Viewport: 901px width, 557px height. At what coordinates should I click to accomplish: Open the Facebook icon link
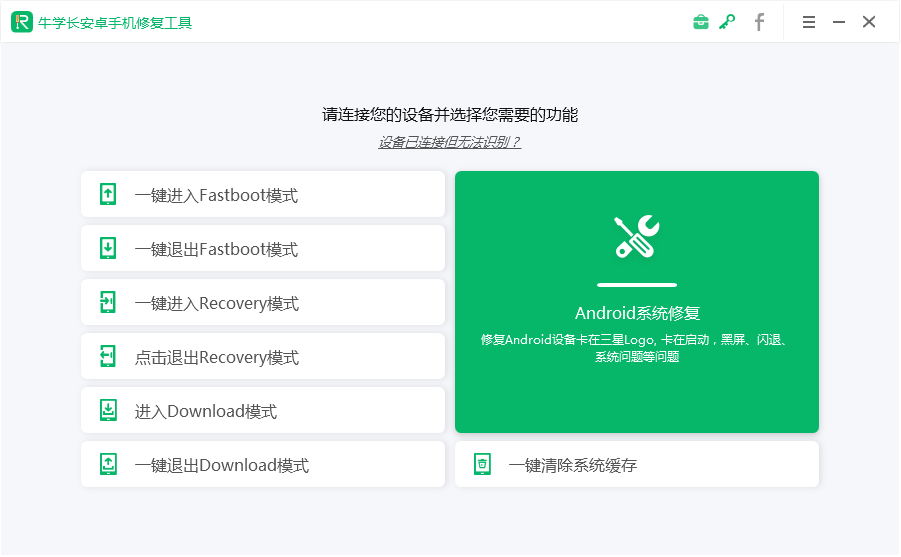[759, 22]
